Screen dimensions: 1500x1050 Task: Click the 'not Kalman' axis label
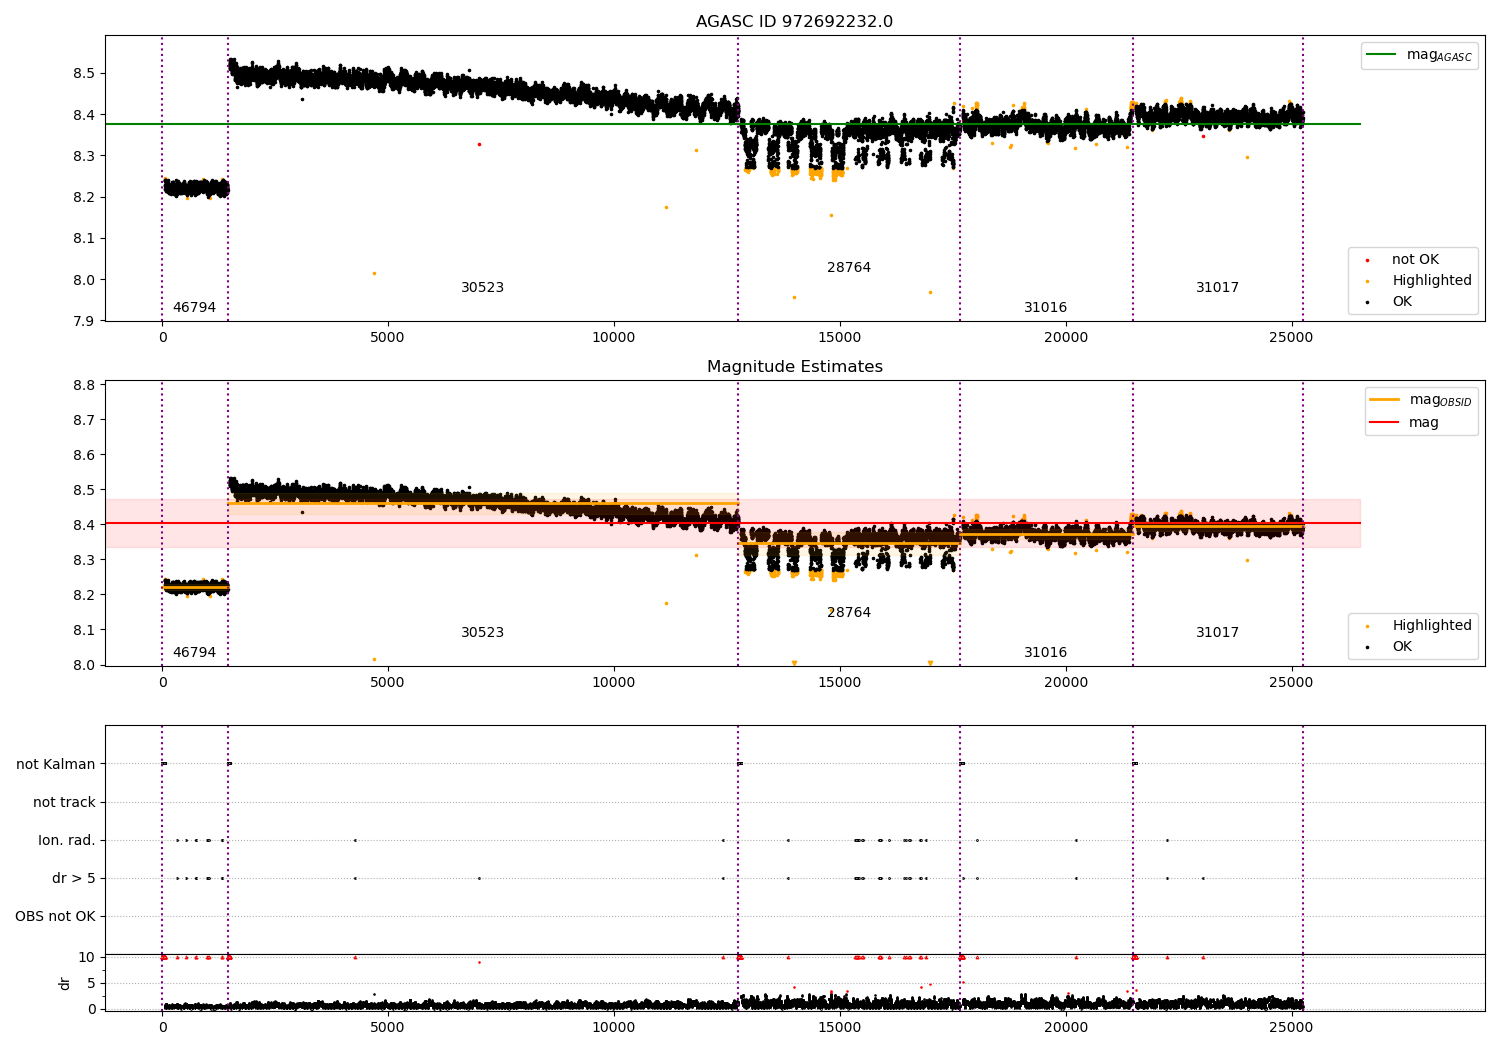point(56,765)
